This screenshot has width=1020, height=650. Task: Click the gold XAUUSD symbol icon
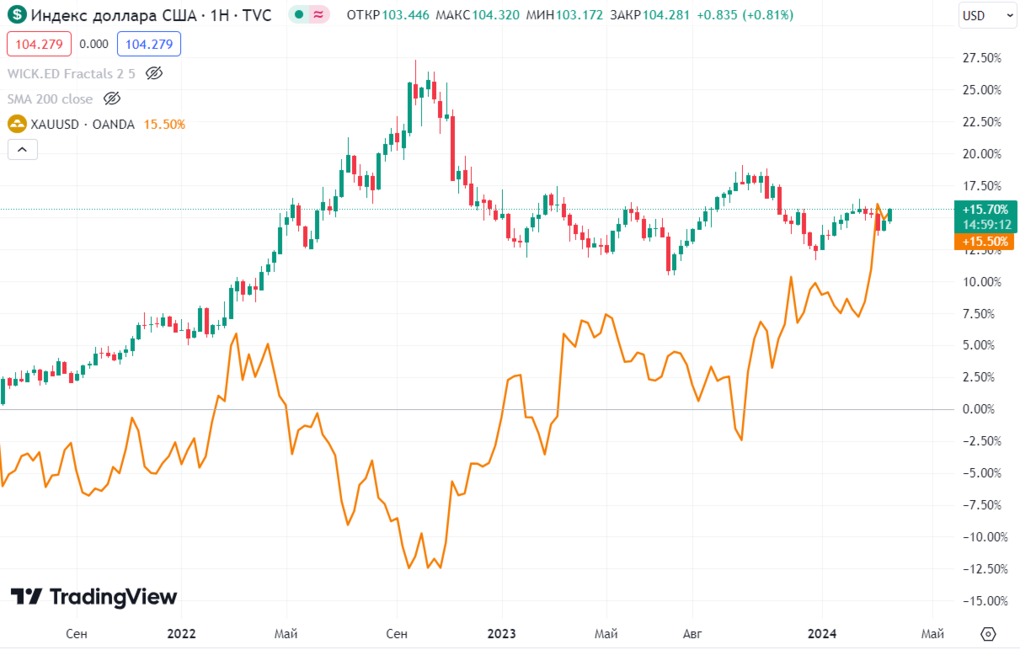[x=17, y=124]
